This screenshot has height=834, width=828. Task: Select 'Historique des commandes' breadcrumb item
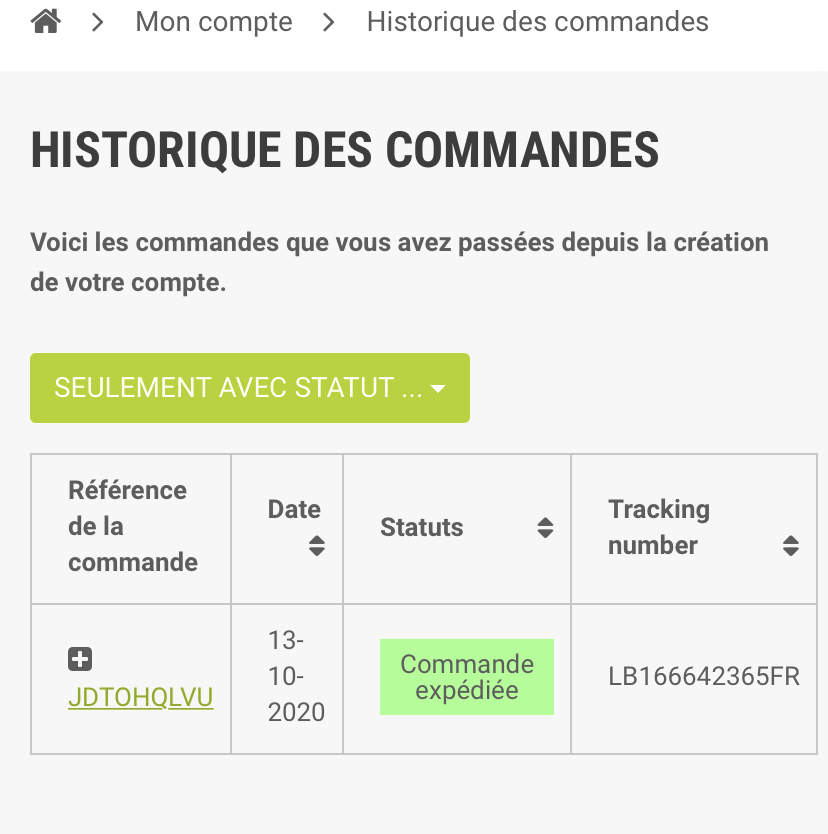pos(537,22)
